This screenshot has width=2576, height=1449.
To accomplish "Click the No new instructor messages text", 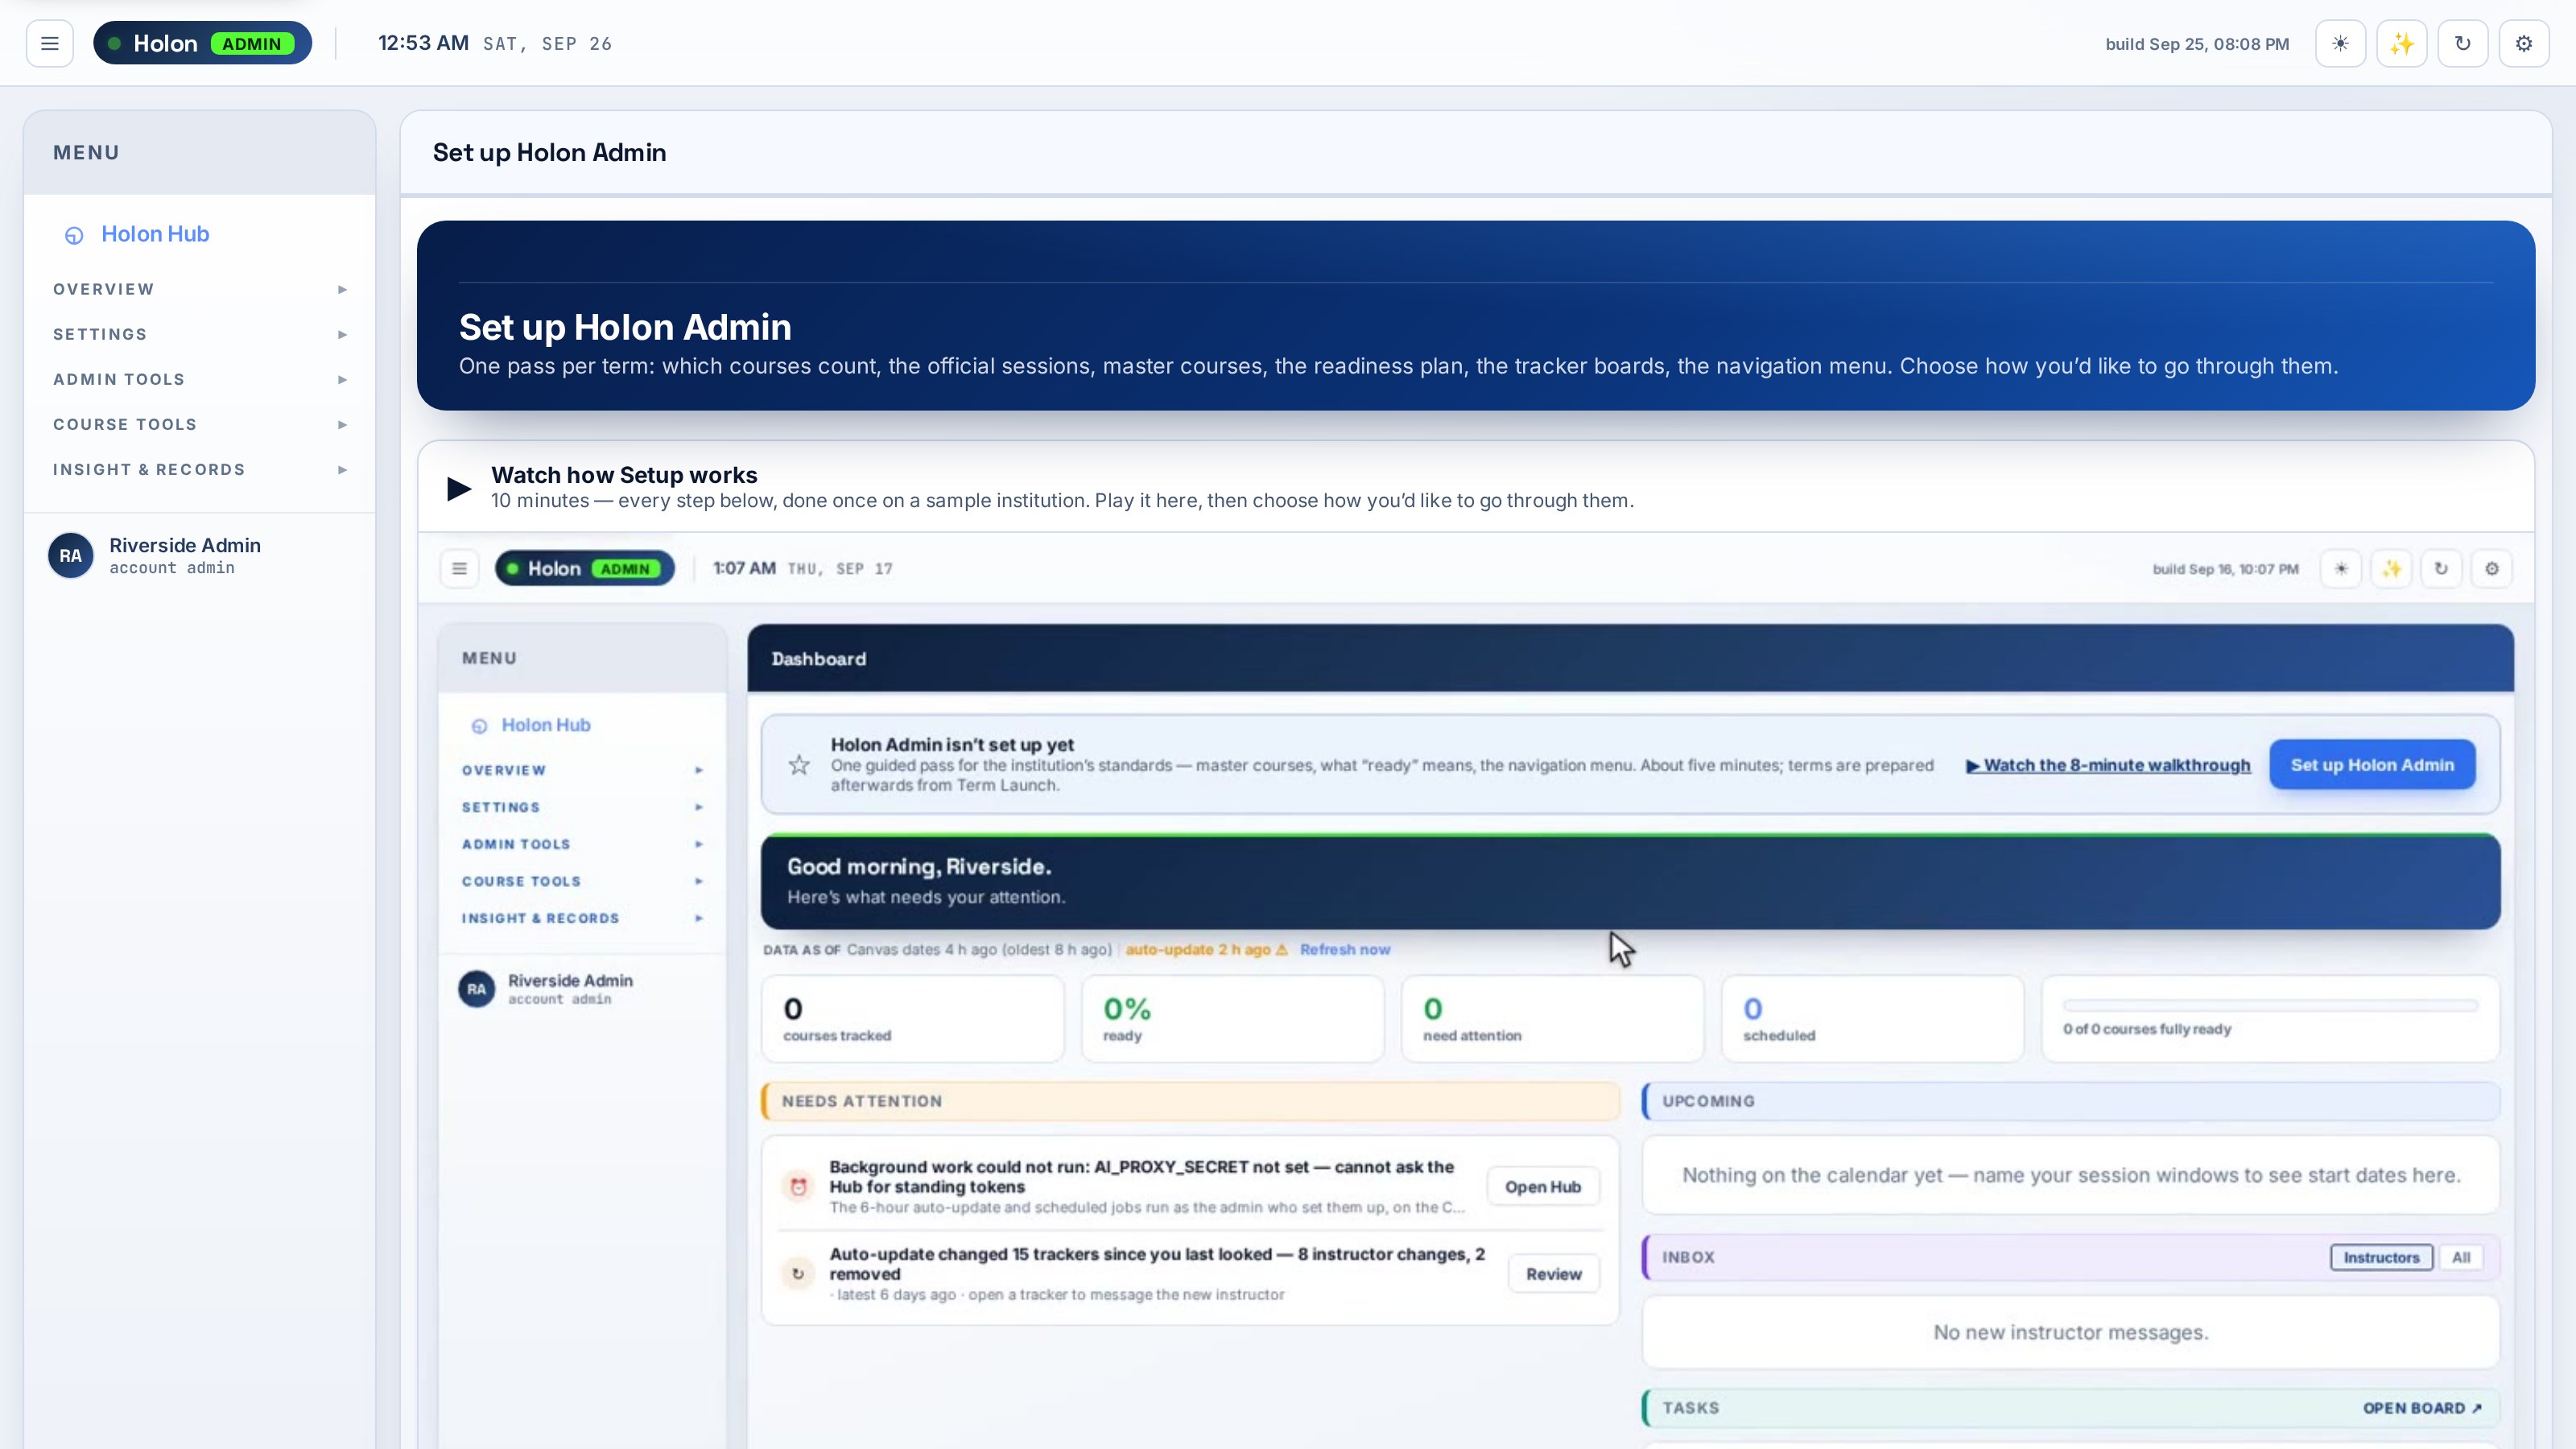I will click(x=2071, y=1332).
